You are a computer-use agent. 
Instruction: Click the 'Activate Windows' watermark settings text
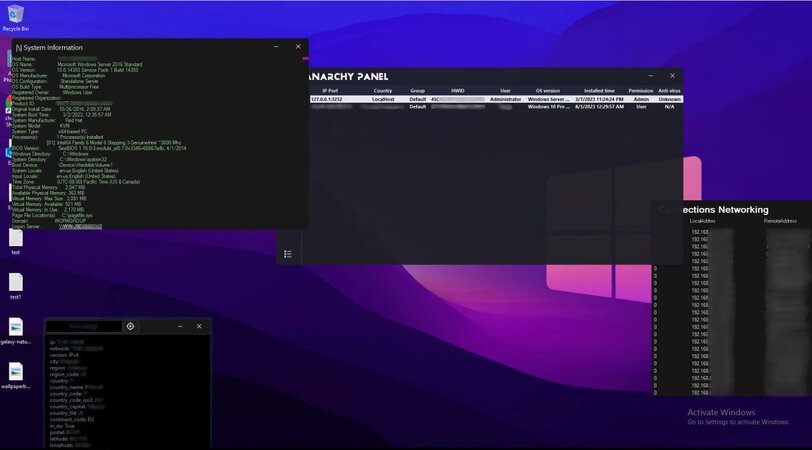coord(738,422)
